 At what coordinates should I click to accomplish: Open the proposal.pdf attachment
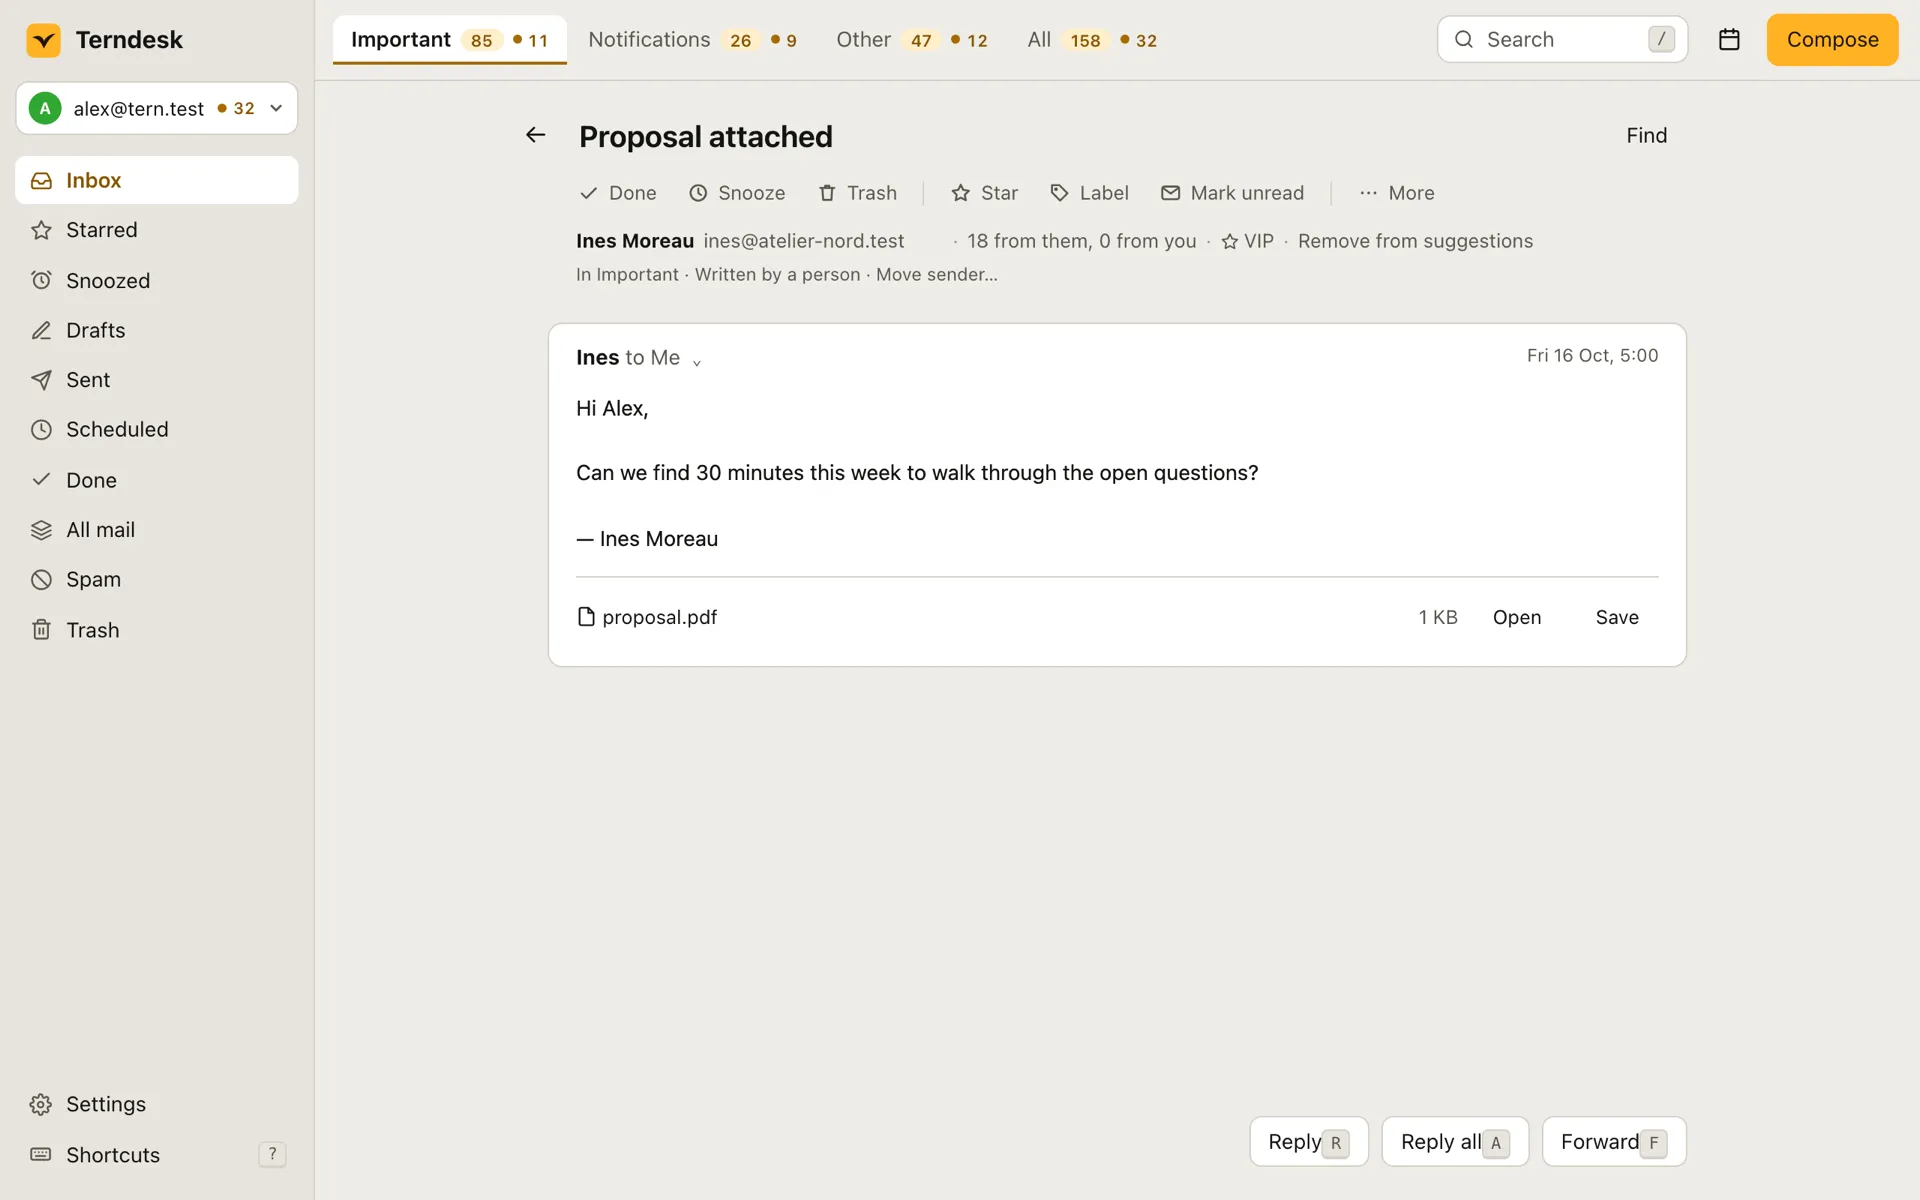(1516, 617)
